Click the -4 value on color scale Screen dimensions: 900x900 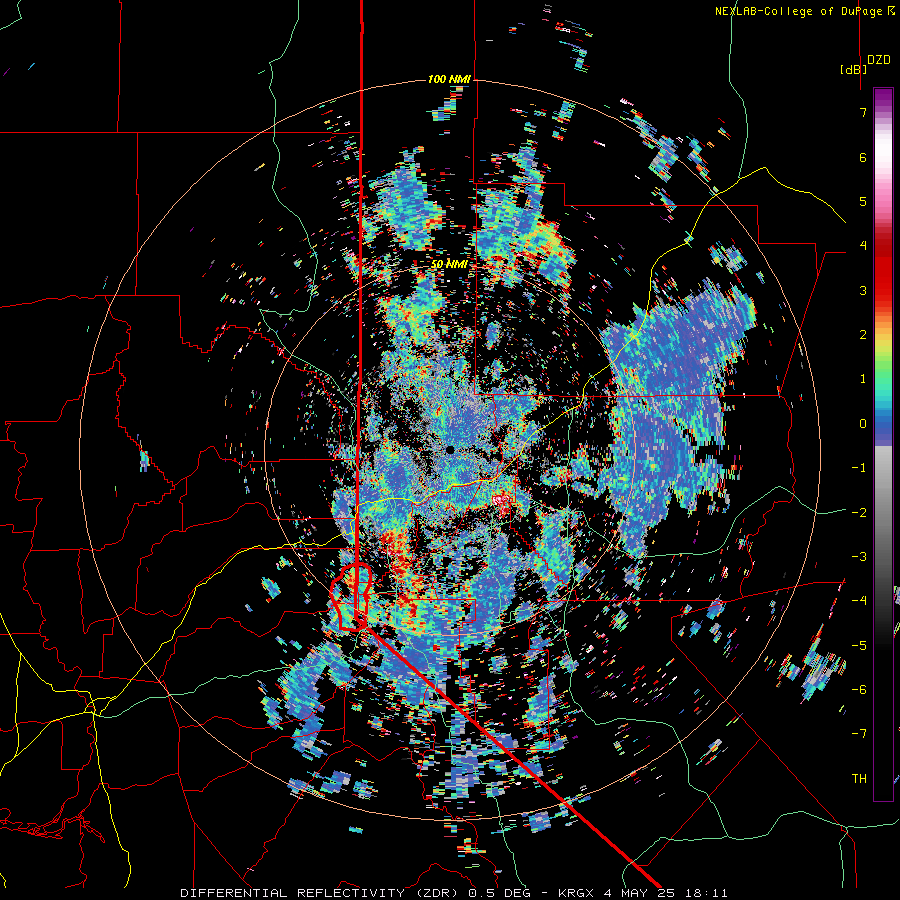(859, 601)
